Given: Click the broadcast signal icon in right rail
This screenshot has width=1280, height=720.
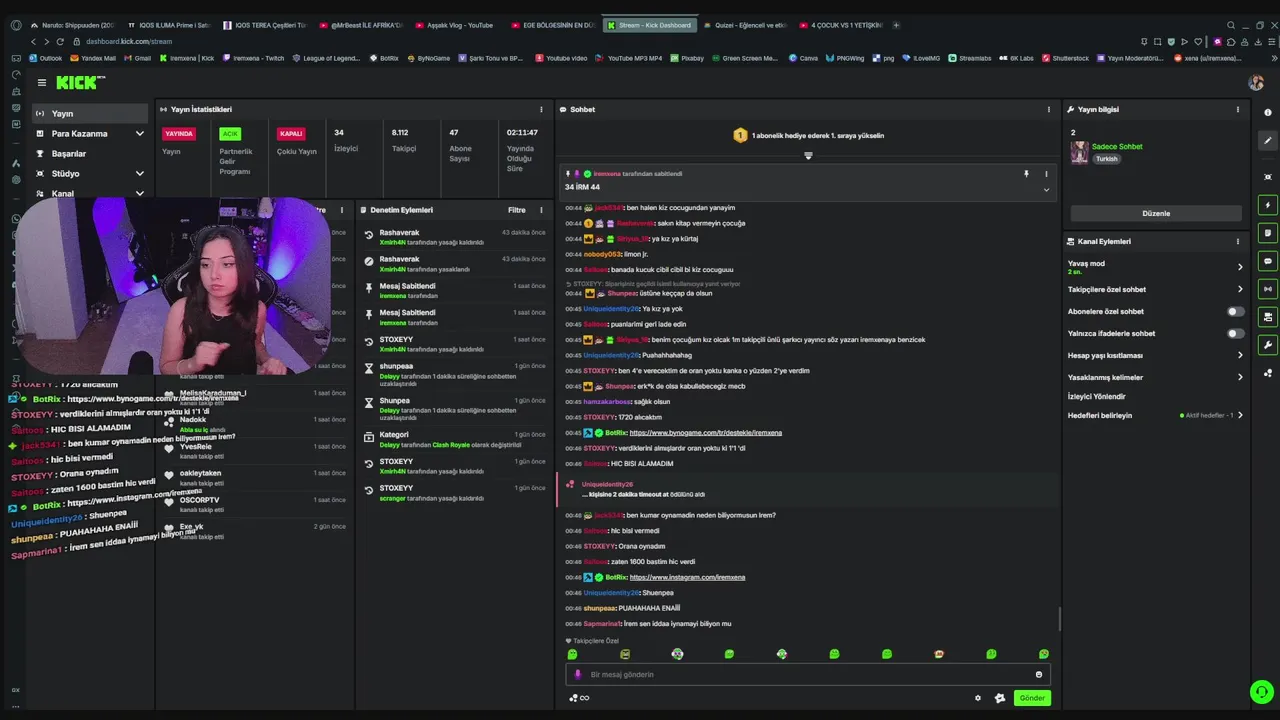Looking at the screenshot, I should pyautogui.click(x=1268, y=289).
